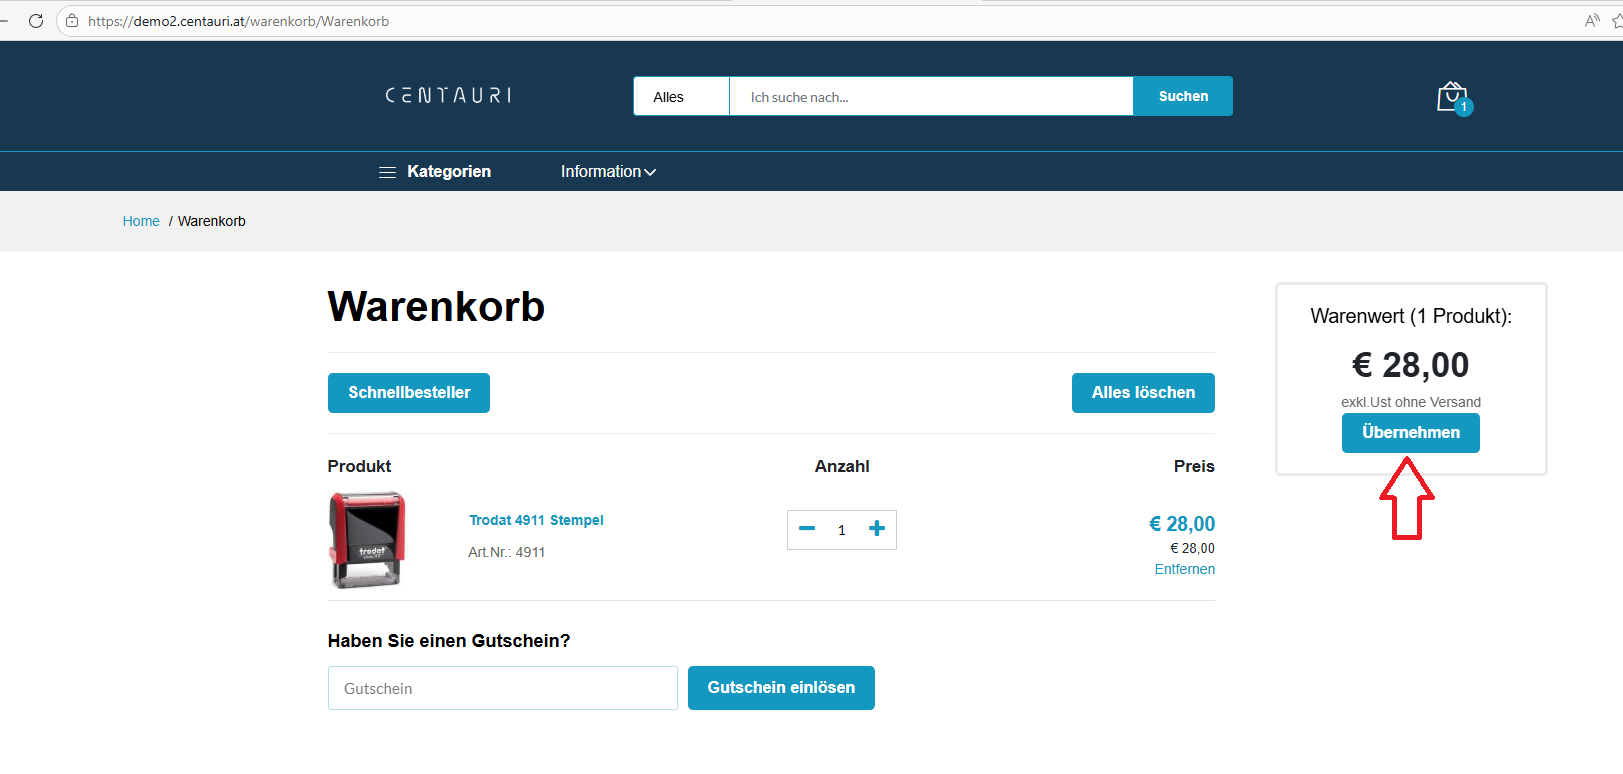Click the 'Haben Sie einen Gutschein?' heading
Viewport: 1623px width, 774px height.
click(449, 641)
